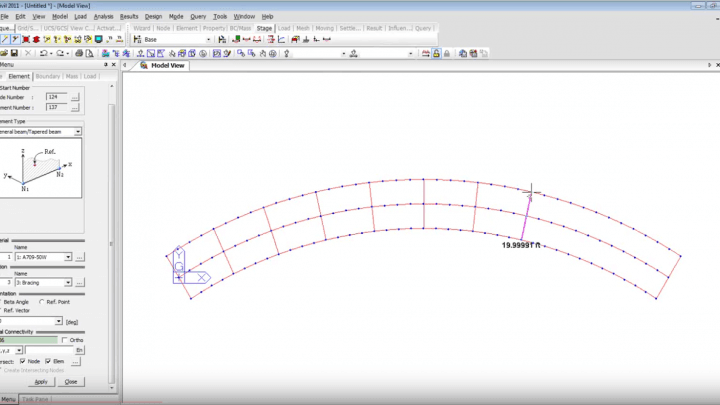Open the Element Type dropdown

click(78, 132)
